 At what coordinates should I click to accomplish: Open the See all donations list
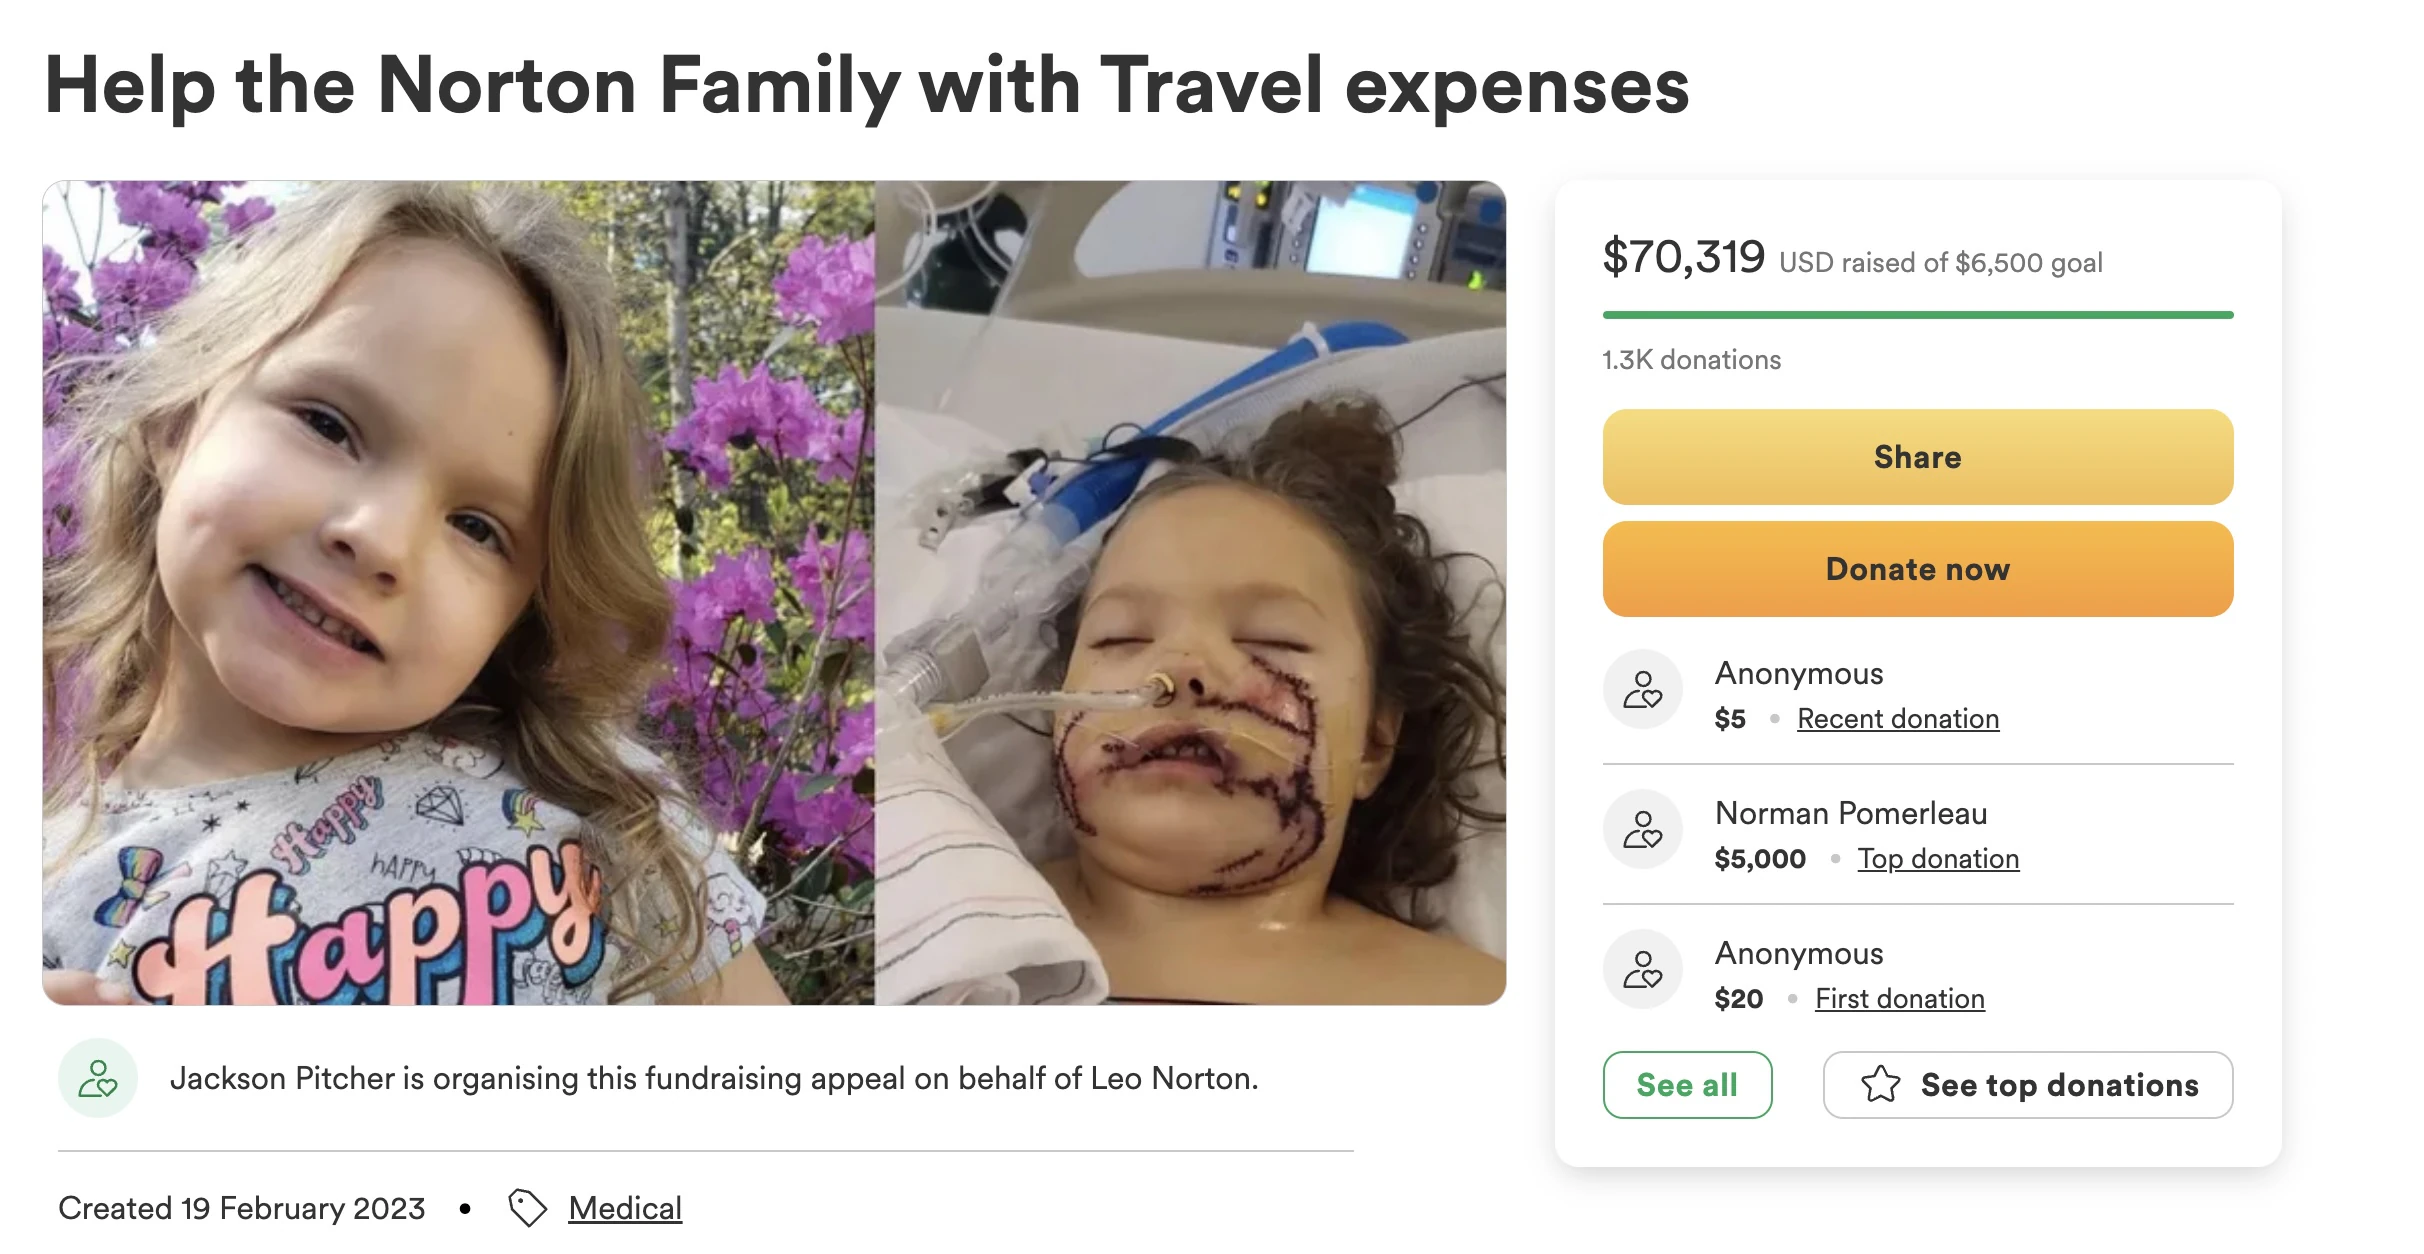pos(1687,1085)
